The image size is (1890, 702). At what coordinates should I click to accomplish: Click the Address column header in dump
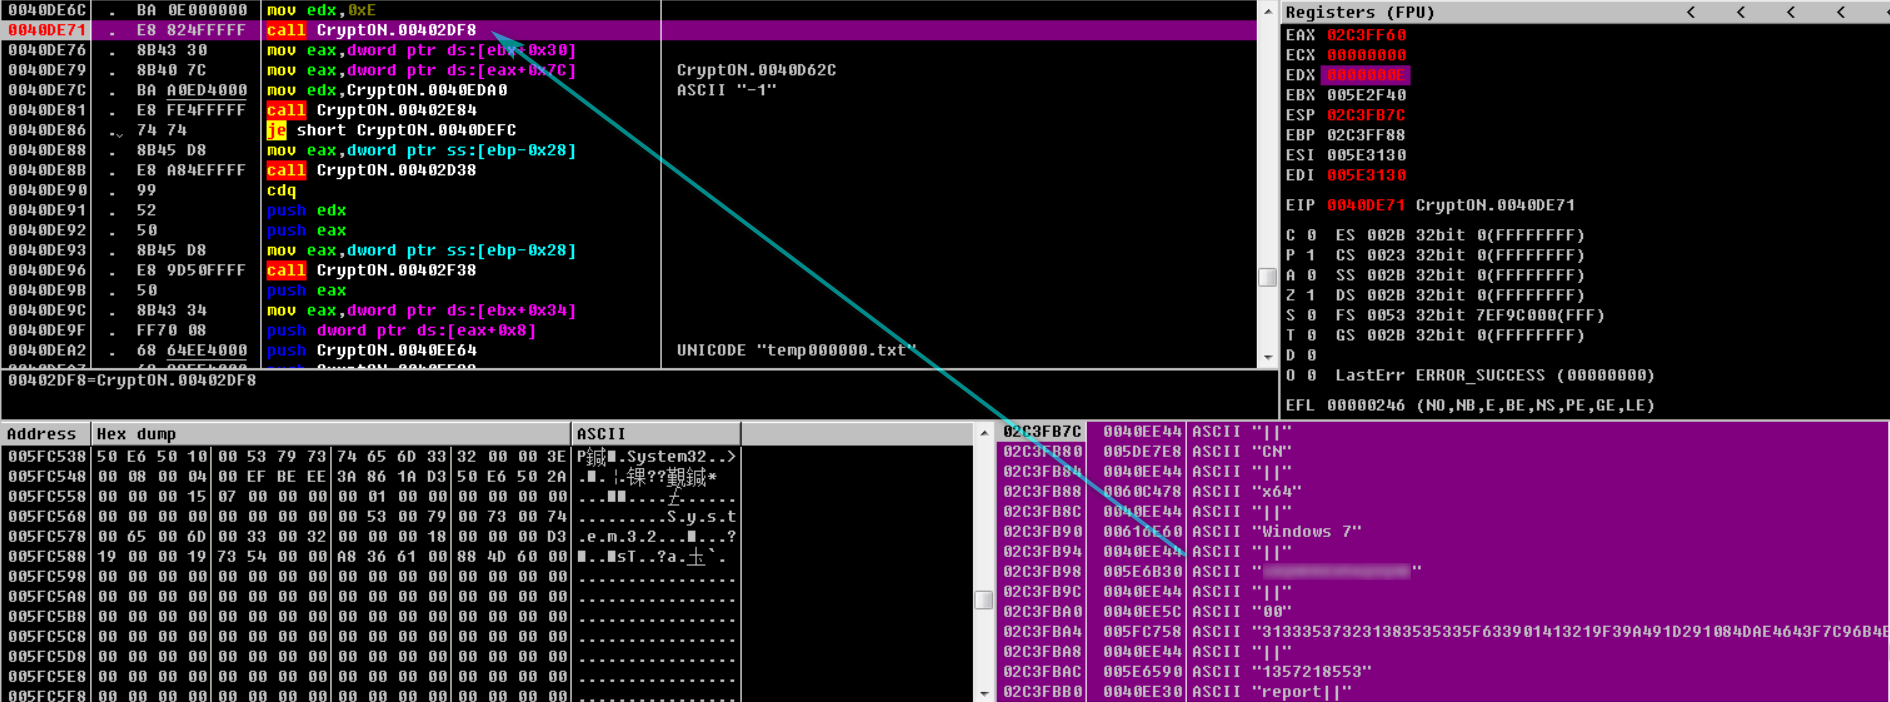[x=42, y=434]
